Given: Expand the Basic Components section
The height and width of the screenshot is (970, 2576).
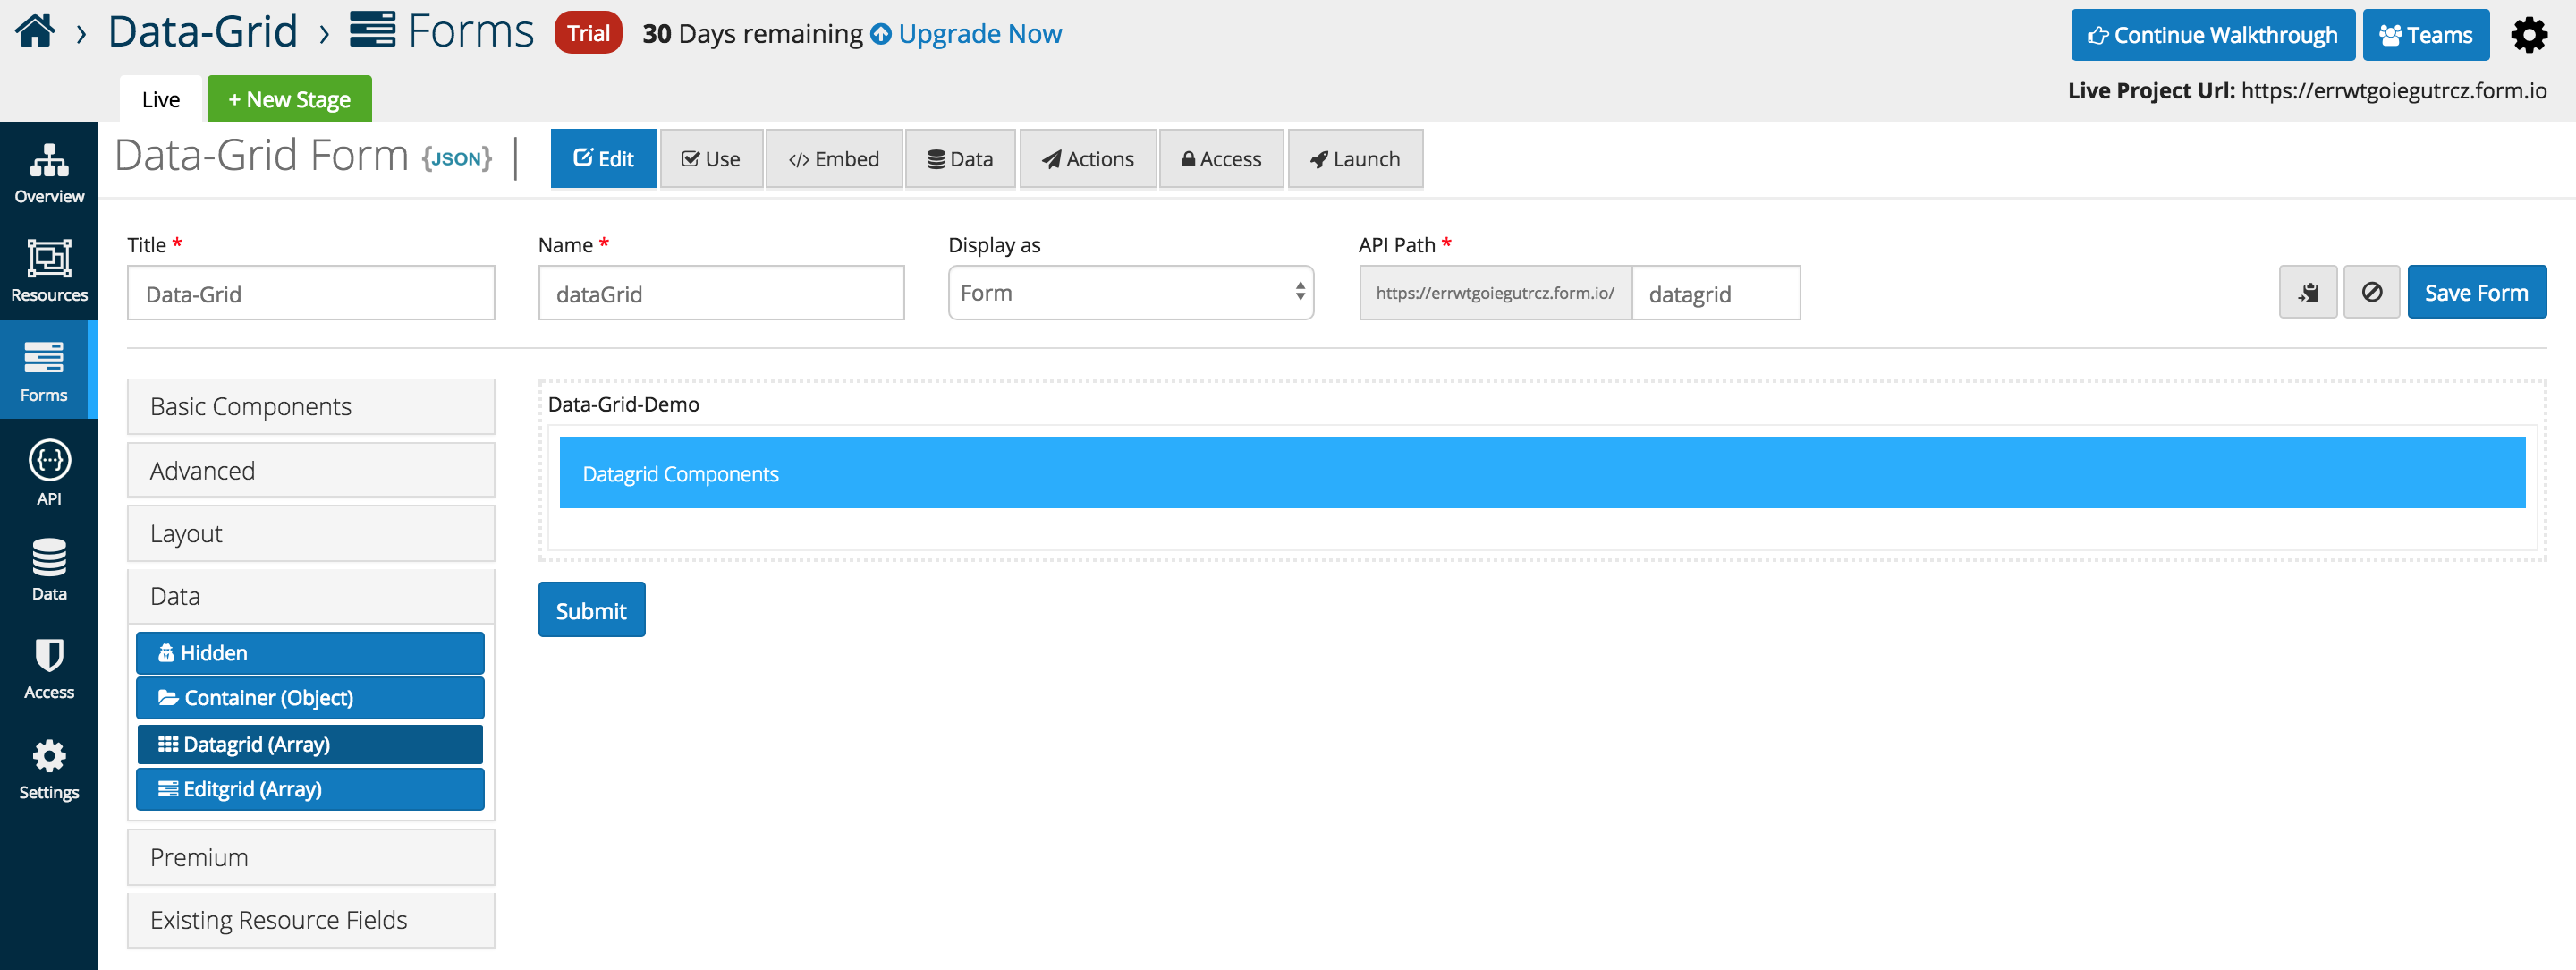Looking at the screenshot, I should point(310,404).
